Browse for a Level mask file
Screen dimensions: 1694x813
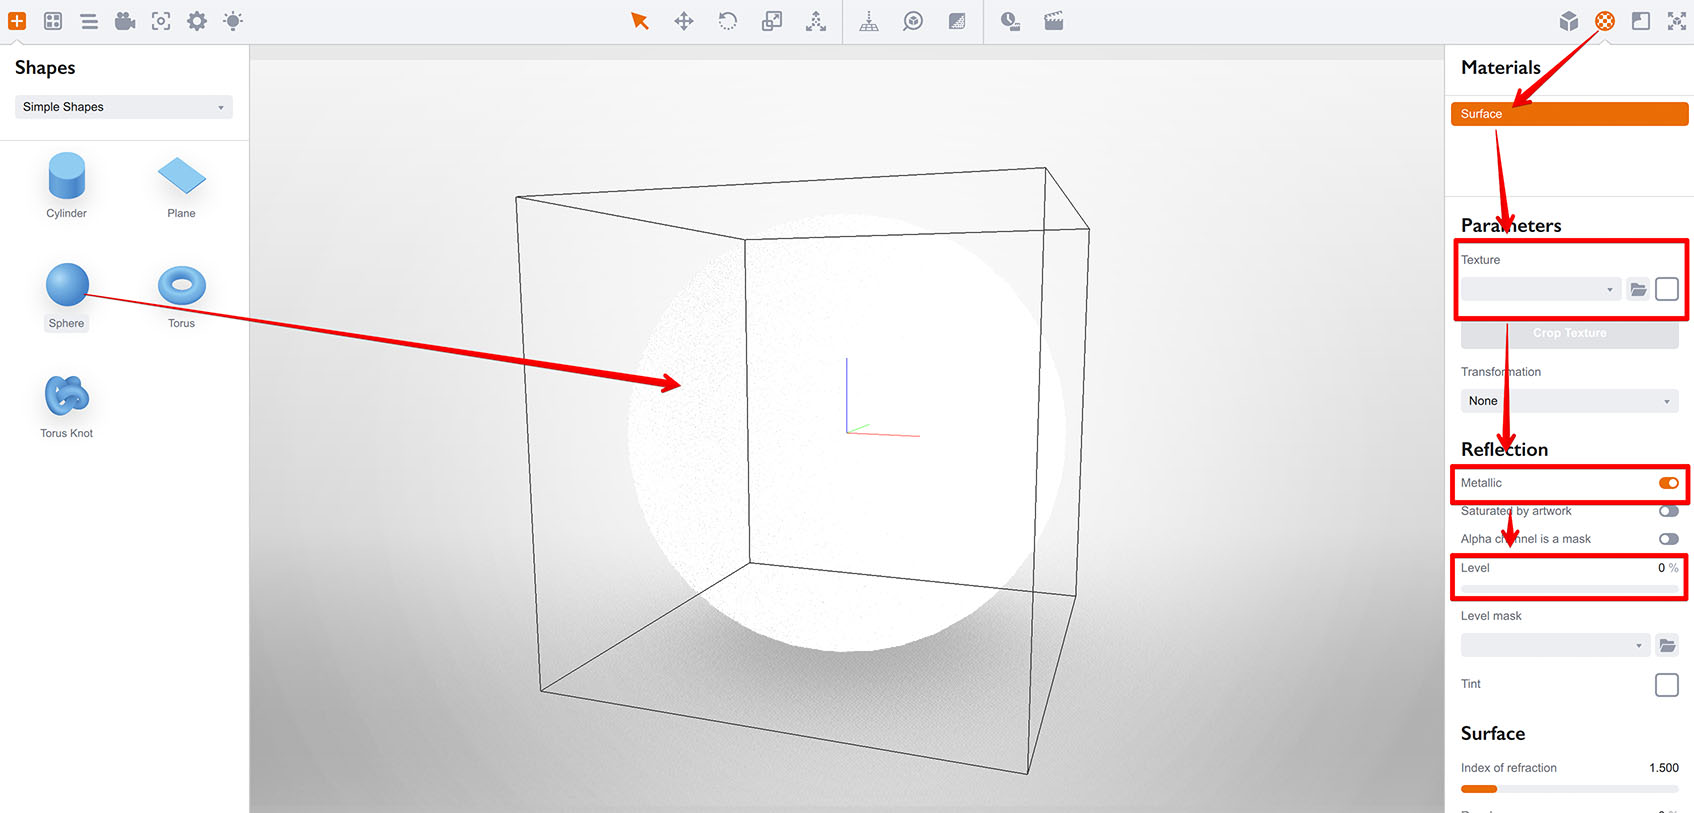[x=1667, y=646]
